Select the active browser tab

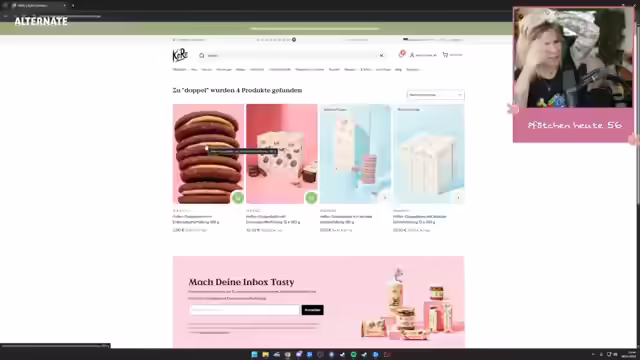[39, 5]
